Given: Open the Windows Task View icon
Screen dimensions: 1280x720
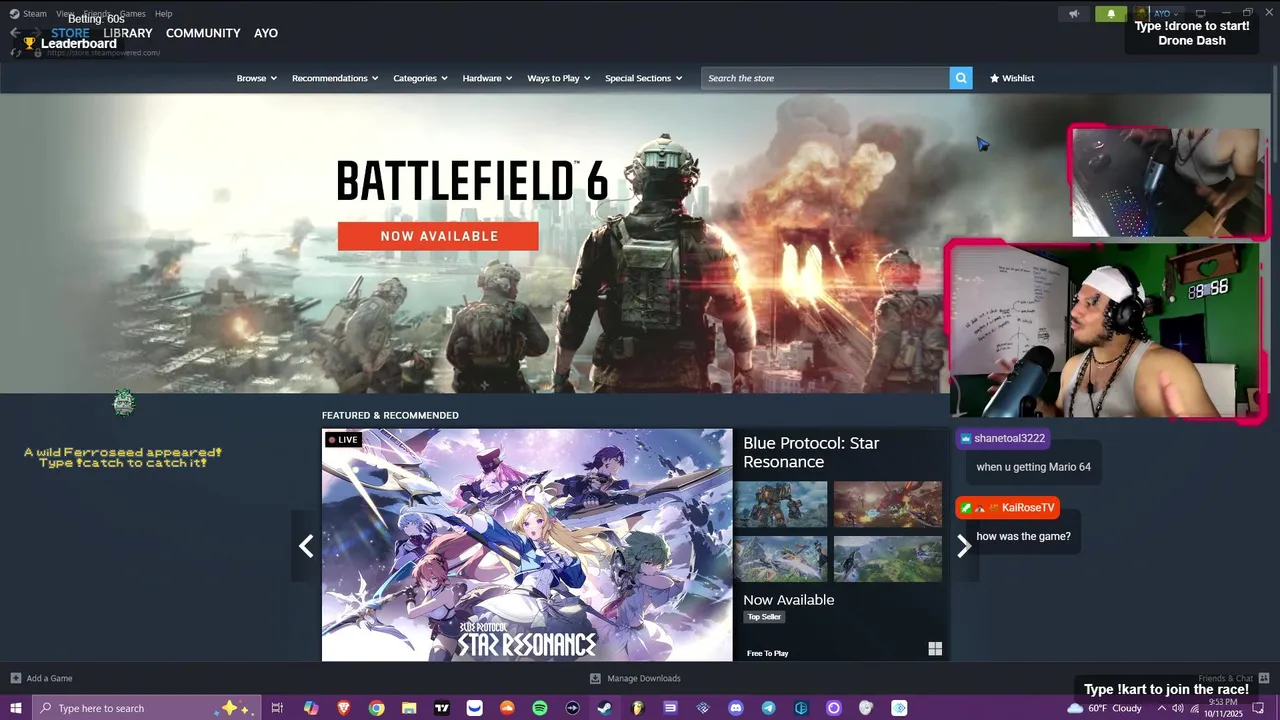Looking at the screenshot, I should (278, 708).
